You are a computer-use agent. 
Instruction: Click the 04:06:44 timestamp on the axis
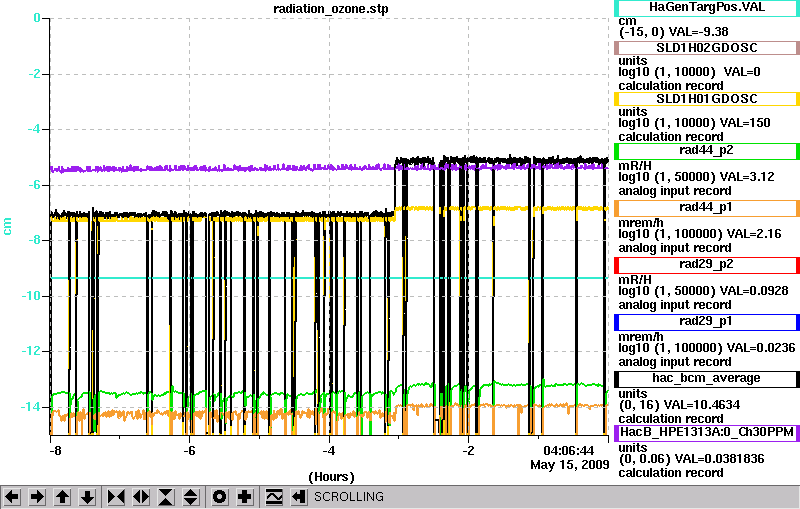tap(569, 451)
